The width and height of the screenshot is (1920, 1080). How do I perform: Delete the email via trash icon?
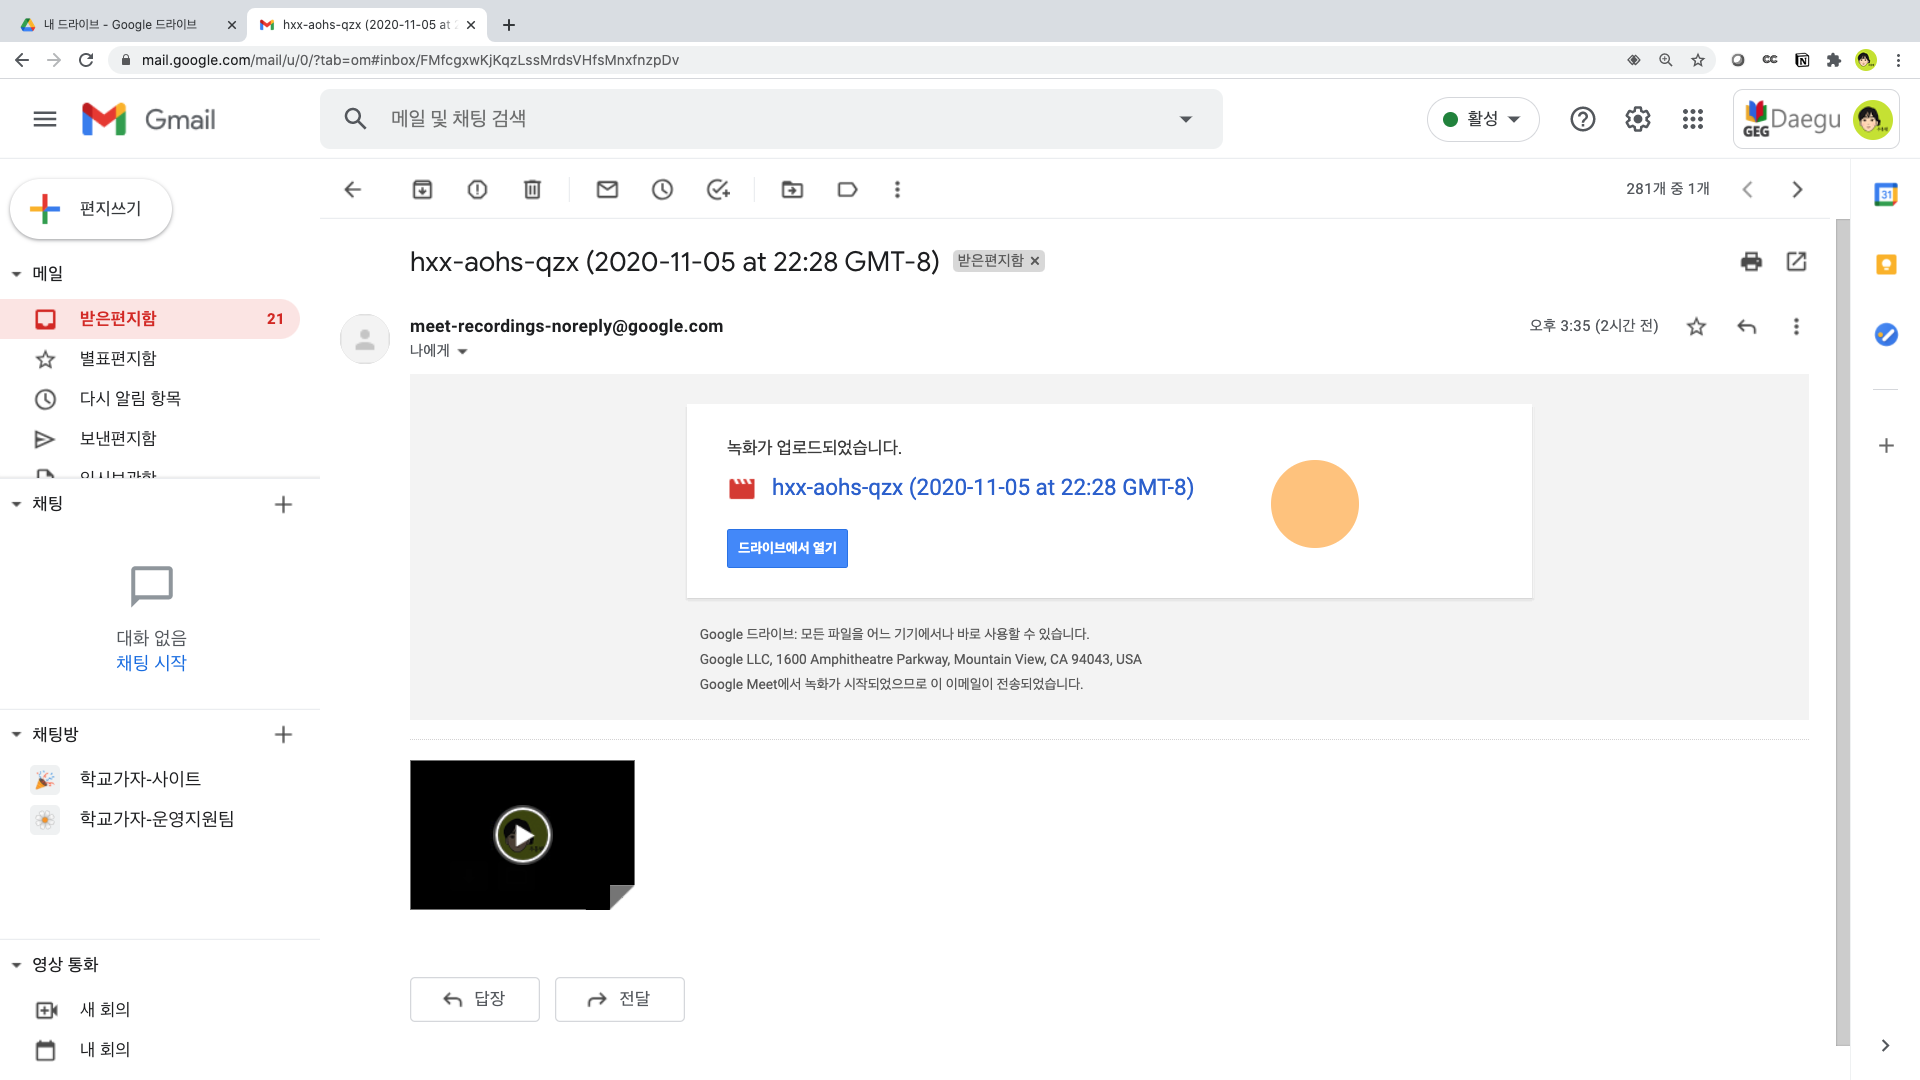tap(532, 189)
